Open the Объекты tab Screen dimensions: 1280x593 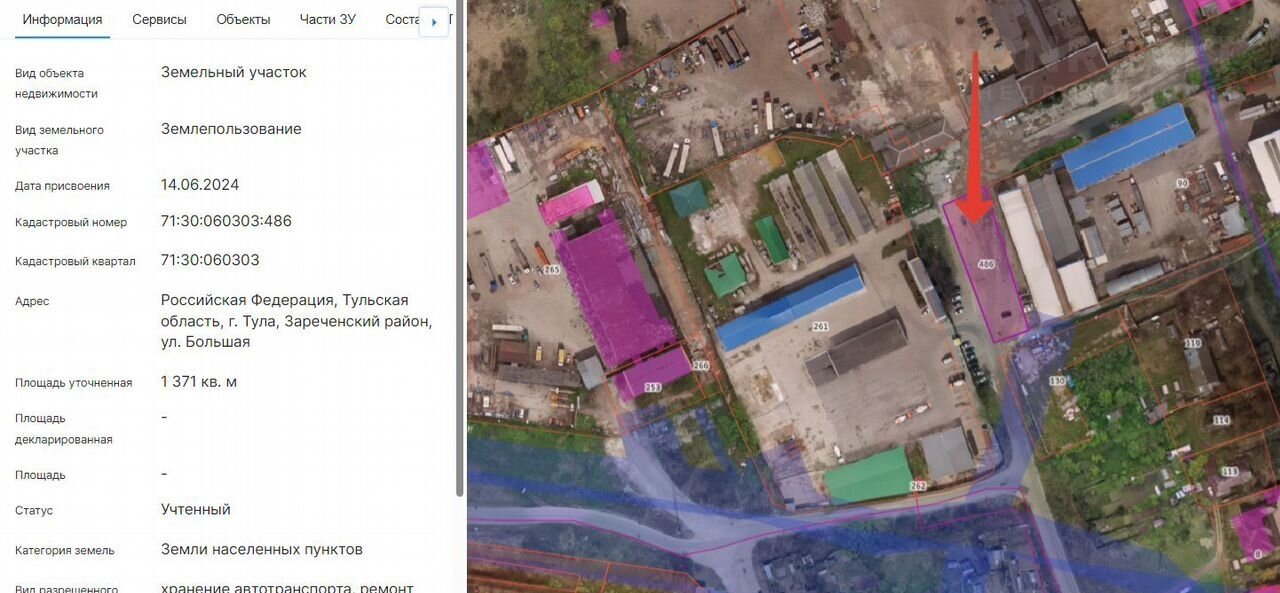pyautogui.click(x=243, y=20)
